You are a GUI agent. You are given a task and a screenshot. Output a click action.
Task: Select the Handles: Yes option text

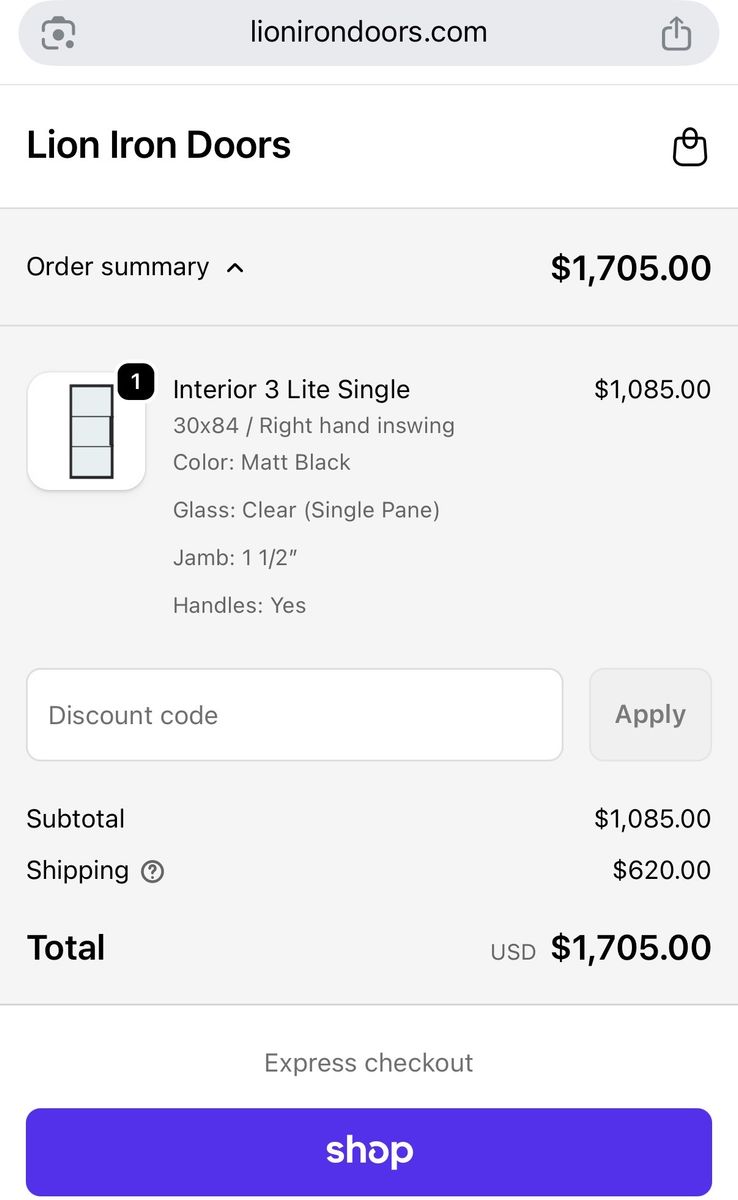click(x=239, y=605)
